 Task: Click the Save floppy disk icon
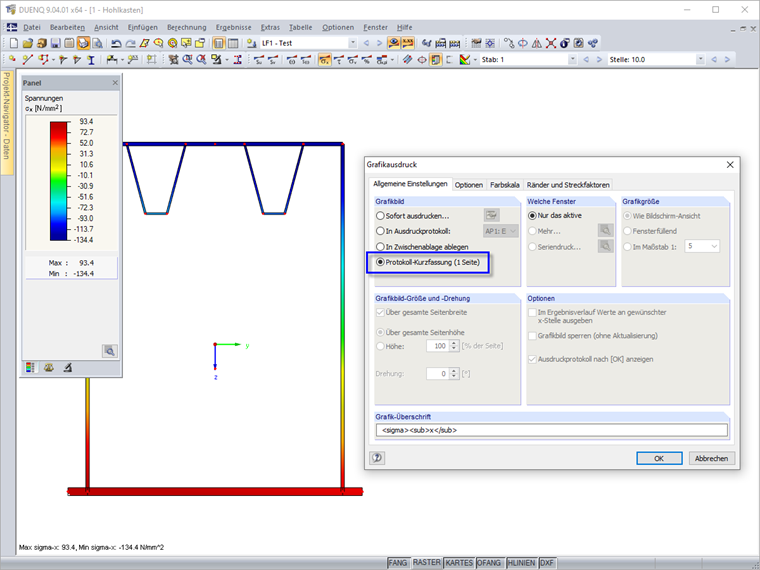point(56,43)
